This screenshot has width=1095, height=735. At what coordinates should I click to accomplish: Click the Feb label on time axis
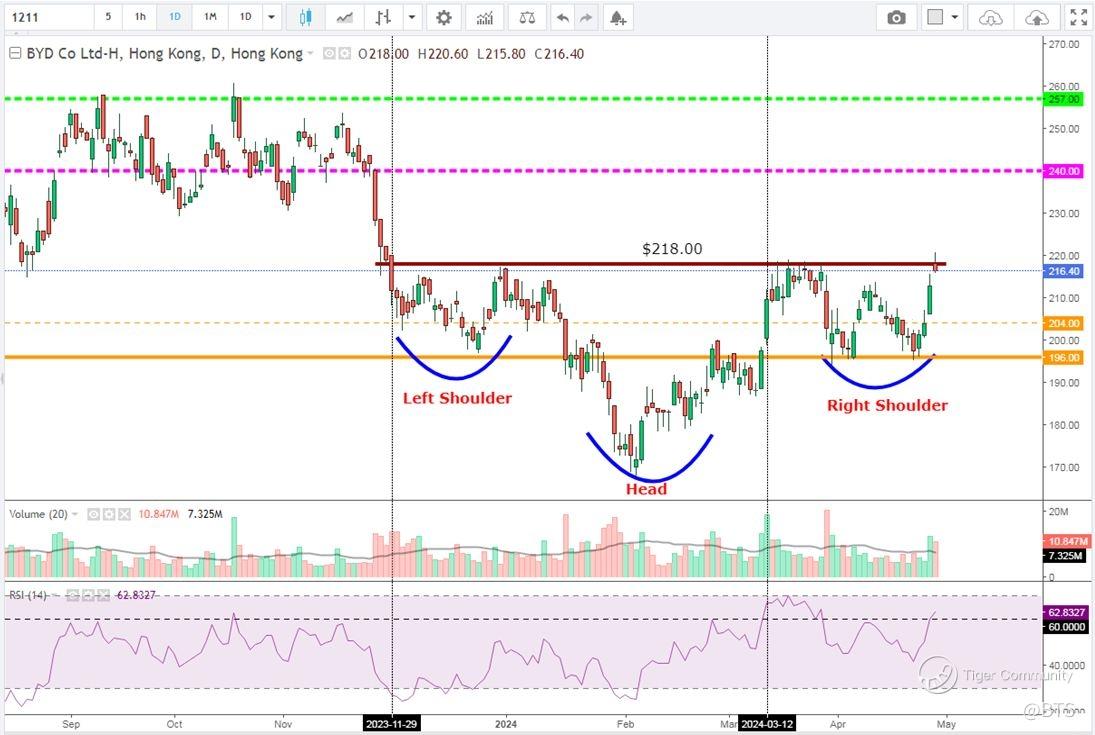[x=626, y=724]
